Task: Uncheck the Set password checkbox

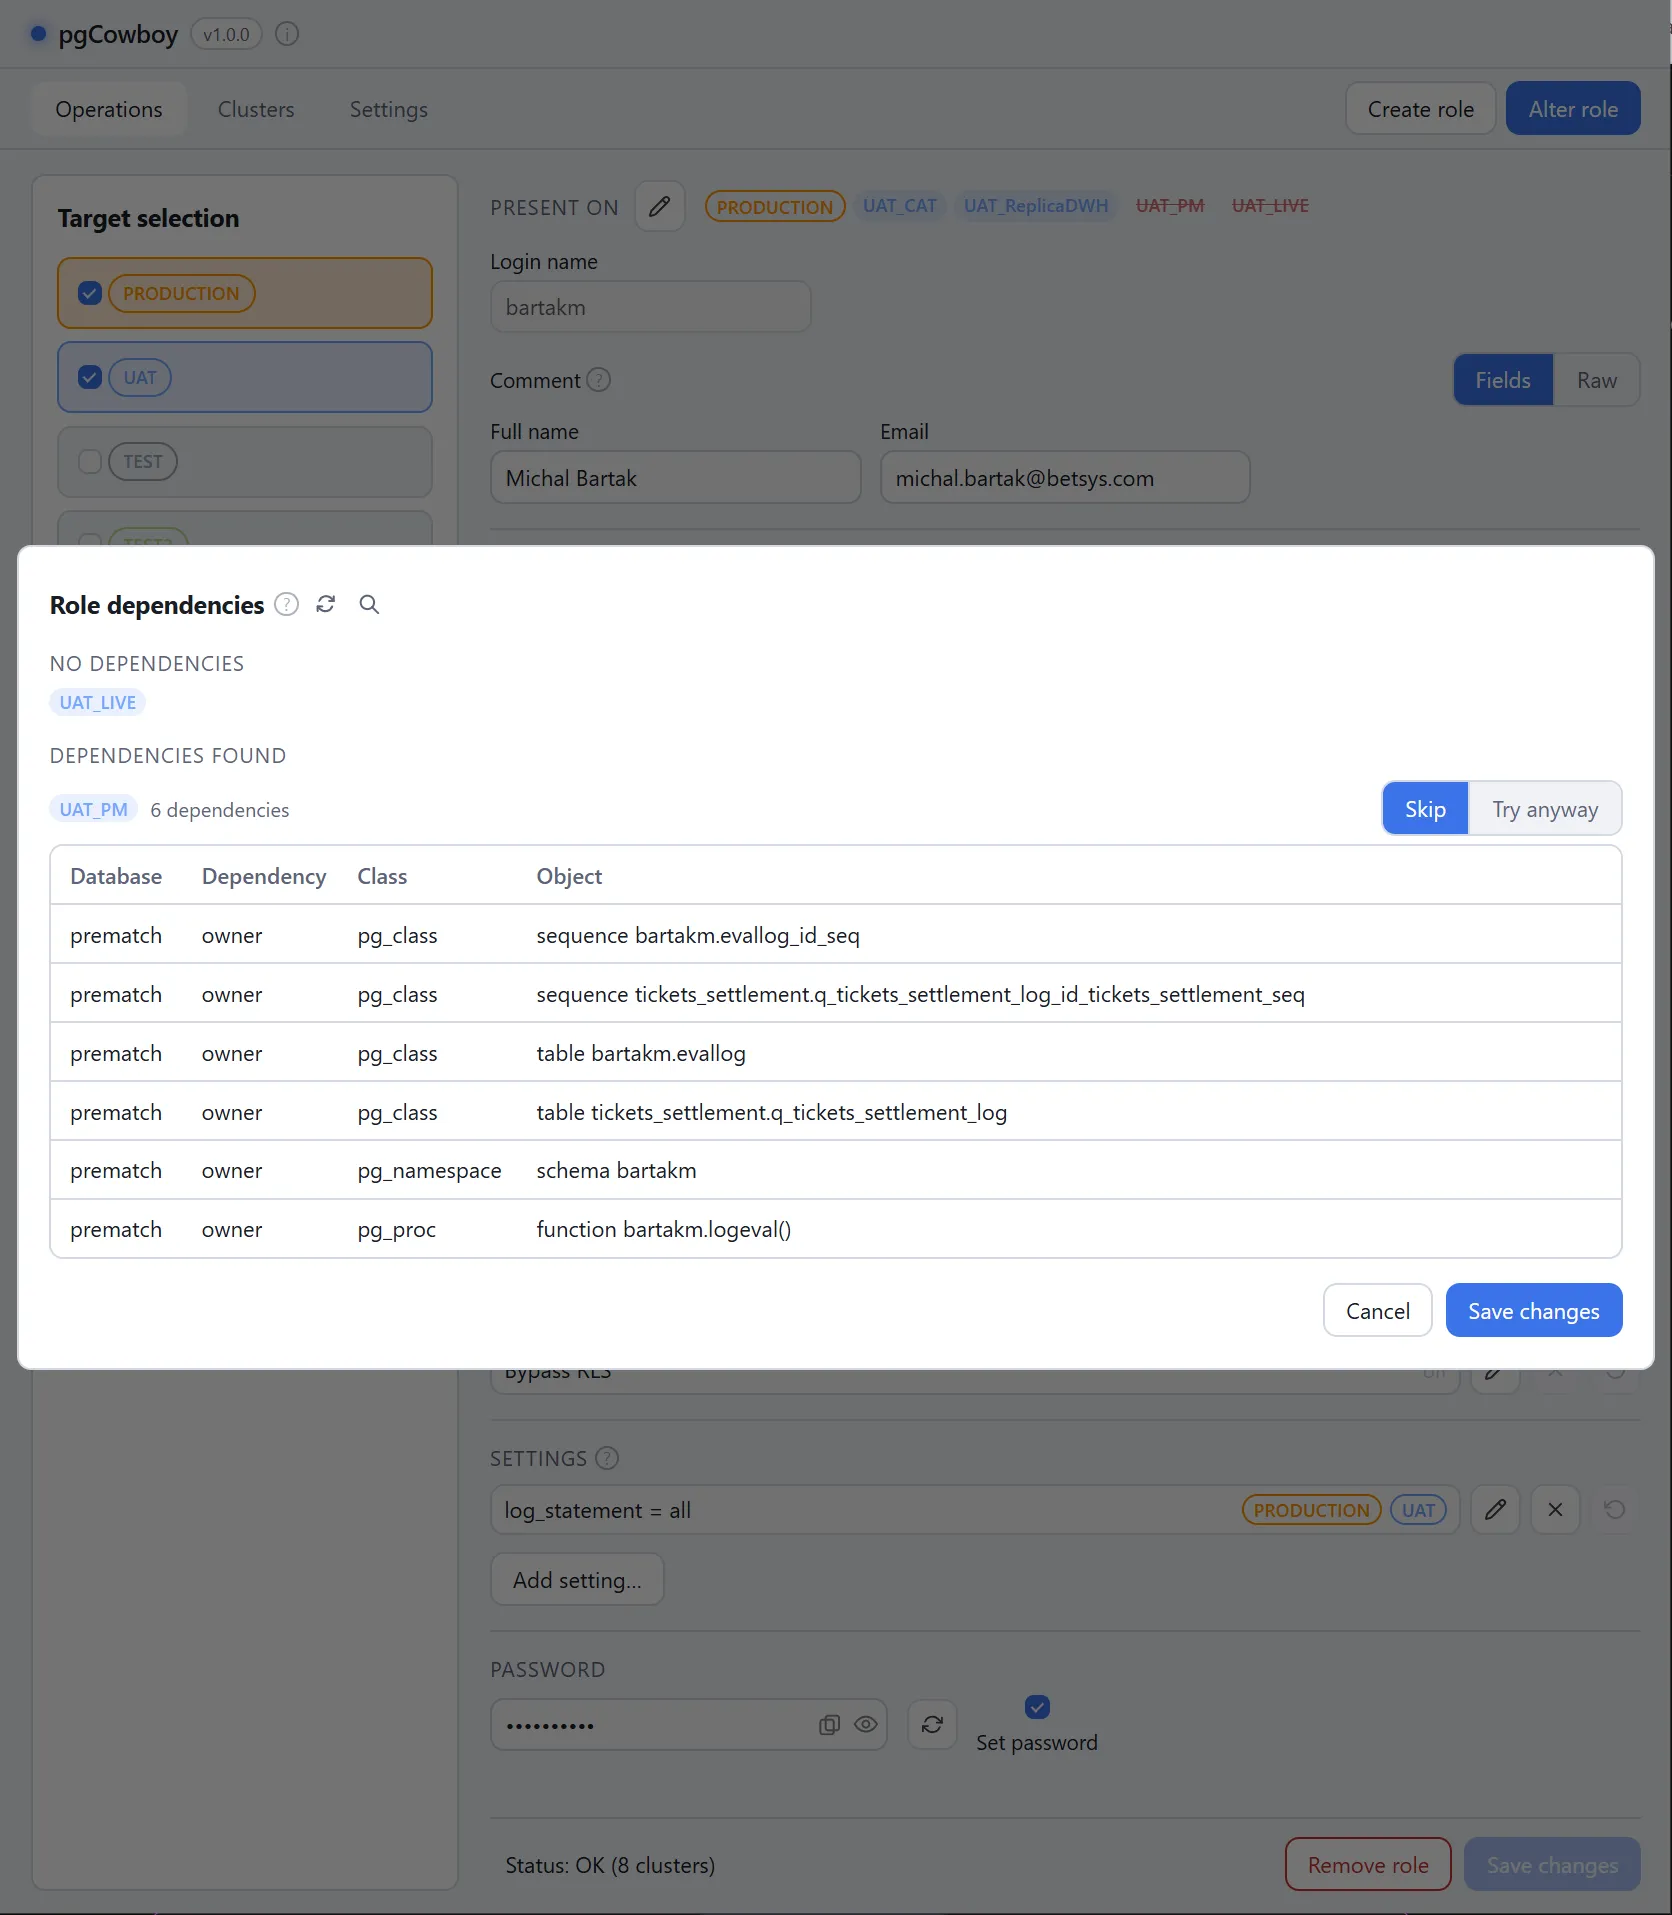Action: point(1037,1707)
